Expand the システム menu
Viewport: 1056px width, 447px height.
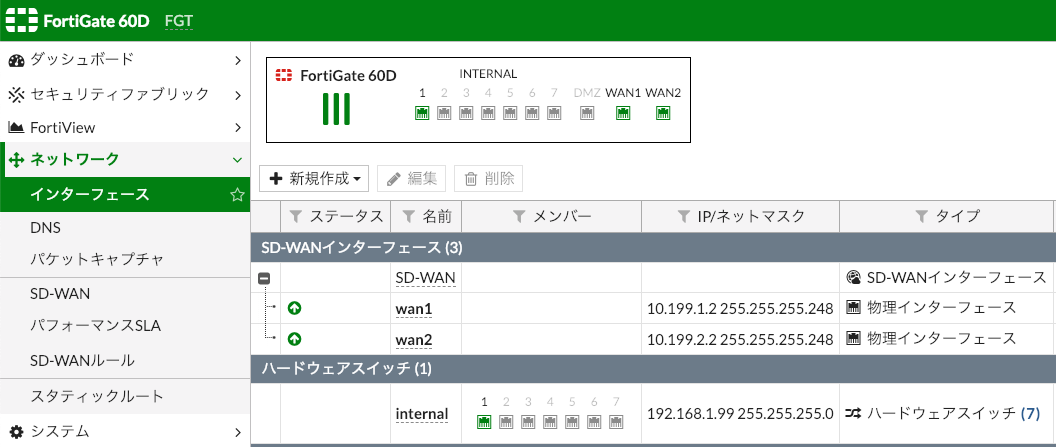coord(238,432)
